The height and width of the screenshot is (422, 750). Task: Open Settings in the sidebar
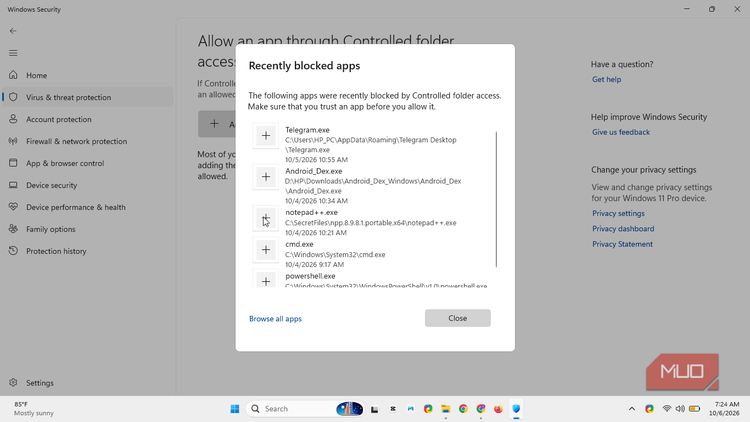click(88, 383)
